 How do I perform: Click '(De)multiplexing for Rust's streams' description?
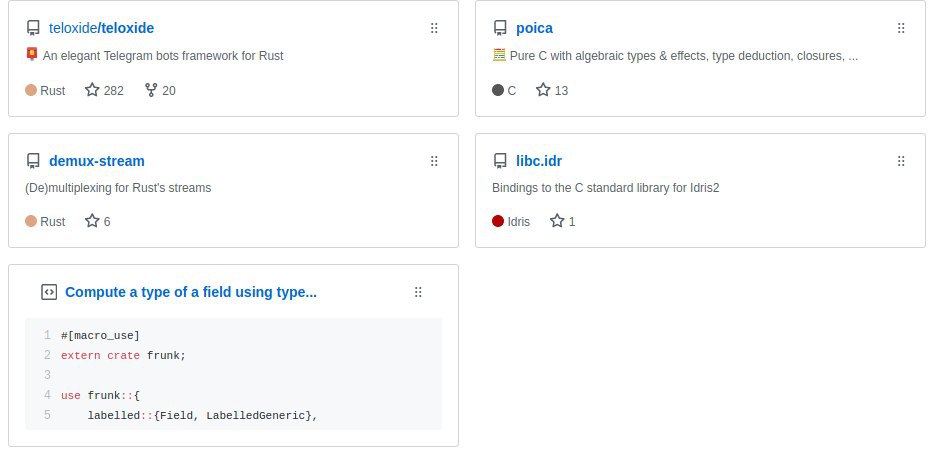(x=118, y=188)
